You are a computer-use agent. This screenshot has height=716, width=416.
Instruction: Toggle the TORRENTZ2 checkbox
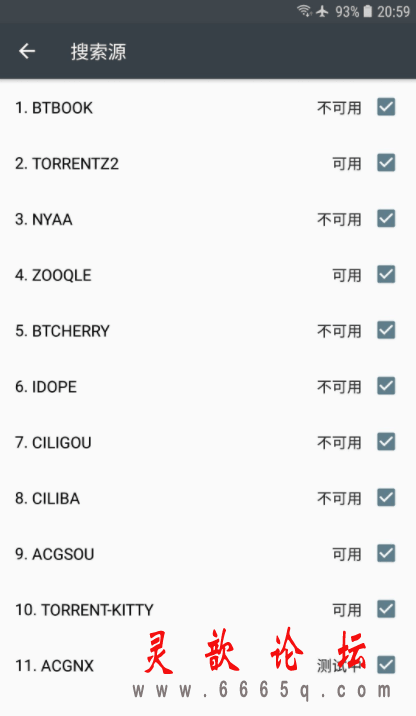pos(386,163)
